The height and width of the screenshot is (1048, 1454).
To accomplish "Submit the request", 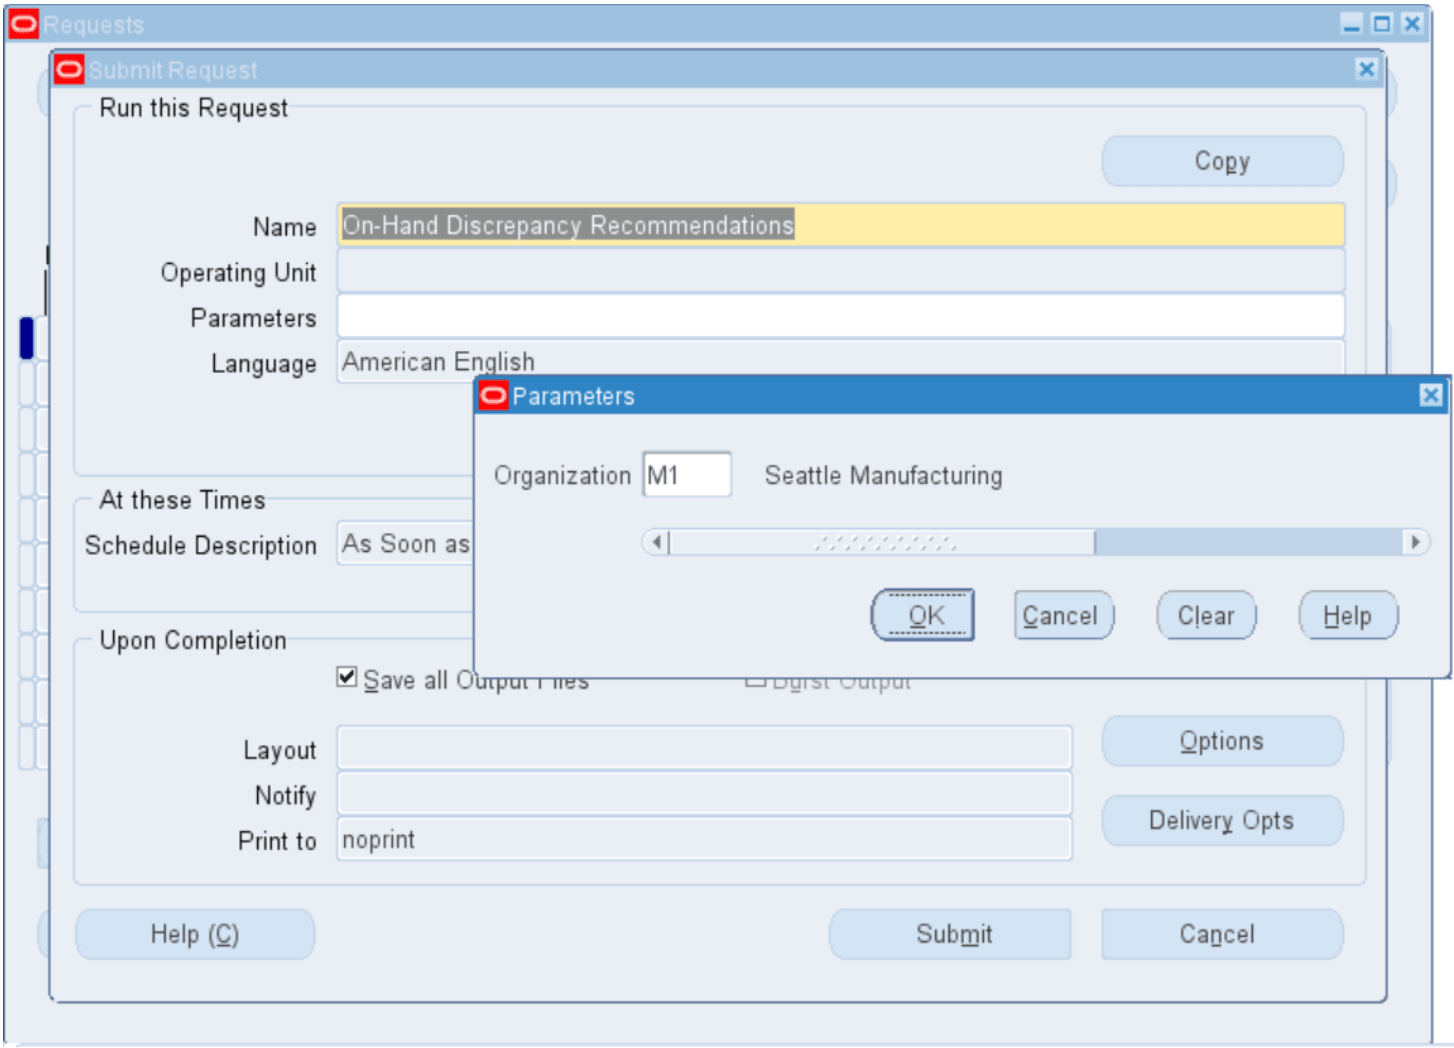I will coord(950,934).
